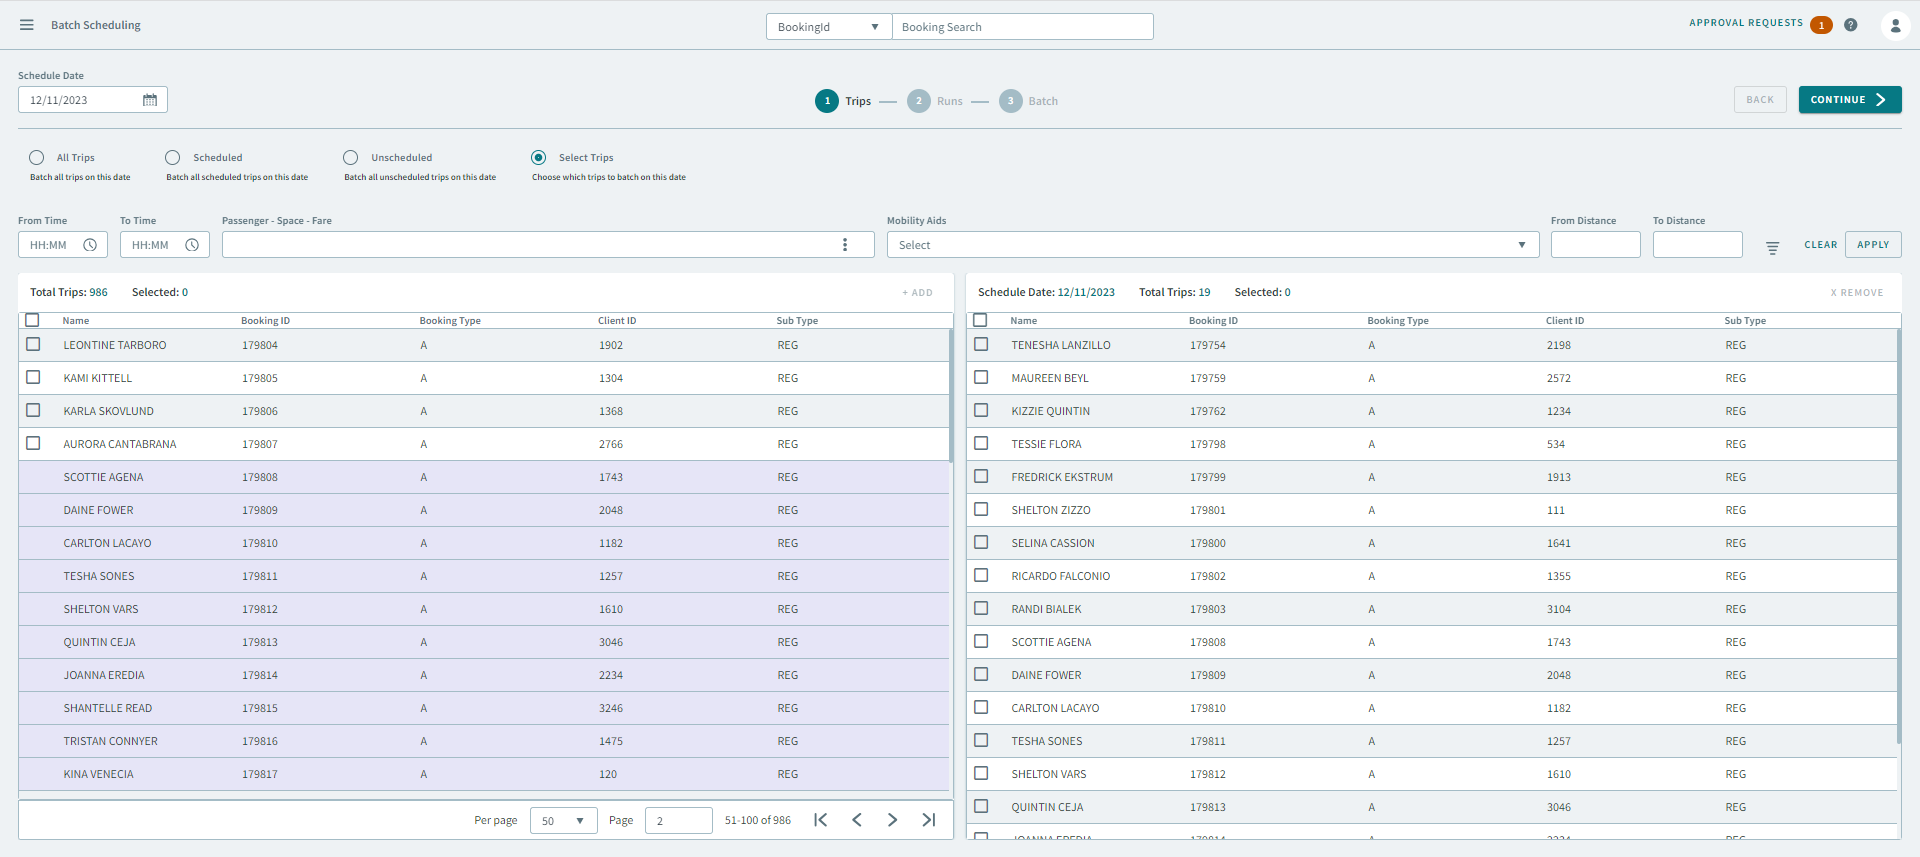The width and height of the screenshot is (1920, 857).
Task: Select the Unscheduled radio option
Action: pos(350,158)
